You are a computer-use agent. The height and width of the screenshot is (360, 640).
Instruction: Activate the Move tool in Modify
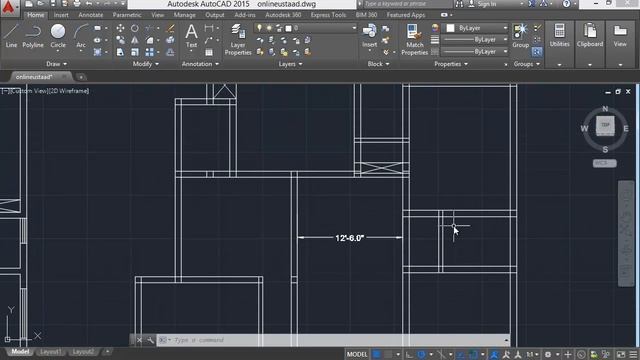[x=120, y=28]
